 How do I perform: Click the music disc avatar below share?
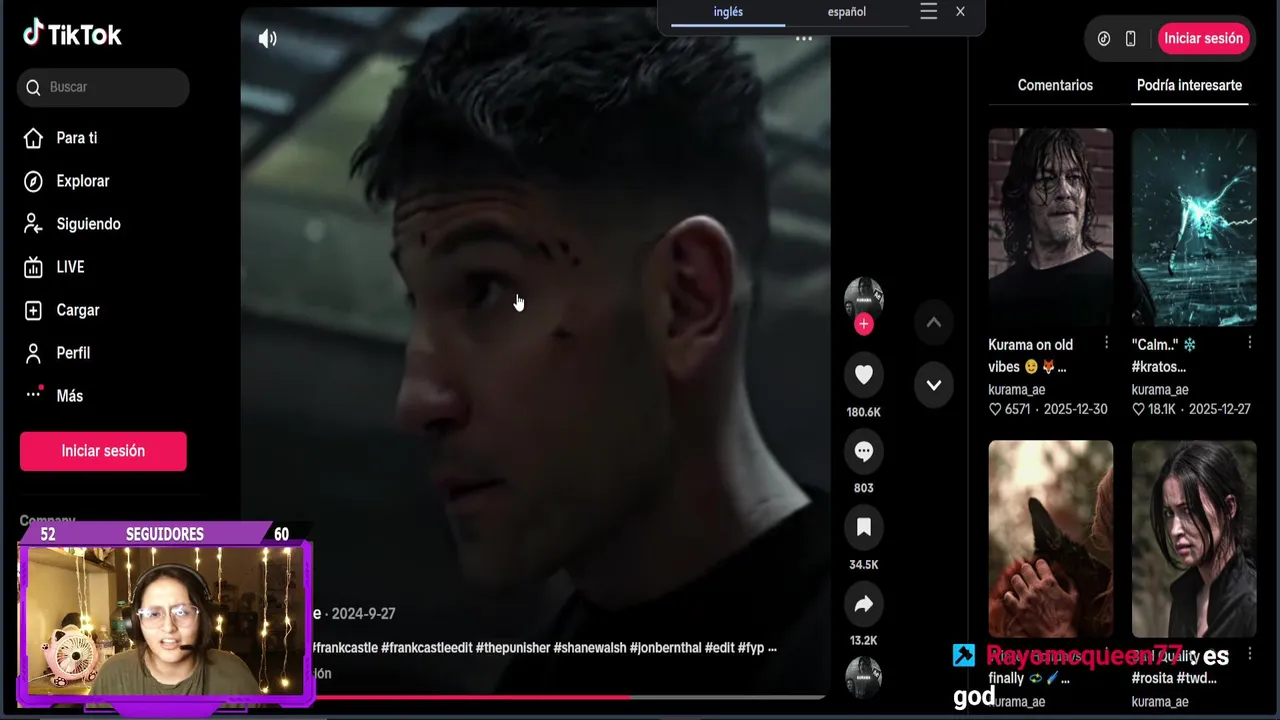(864, 676)
